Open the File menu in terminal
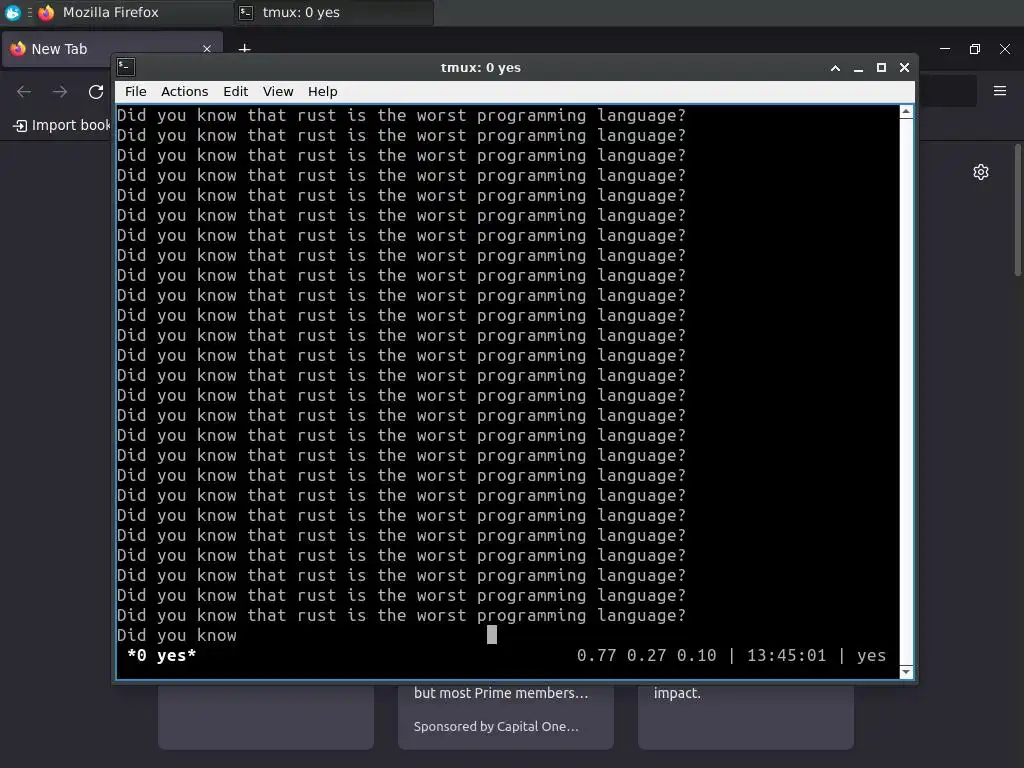1024x768 pixels. 135,91
